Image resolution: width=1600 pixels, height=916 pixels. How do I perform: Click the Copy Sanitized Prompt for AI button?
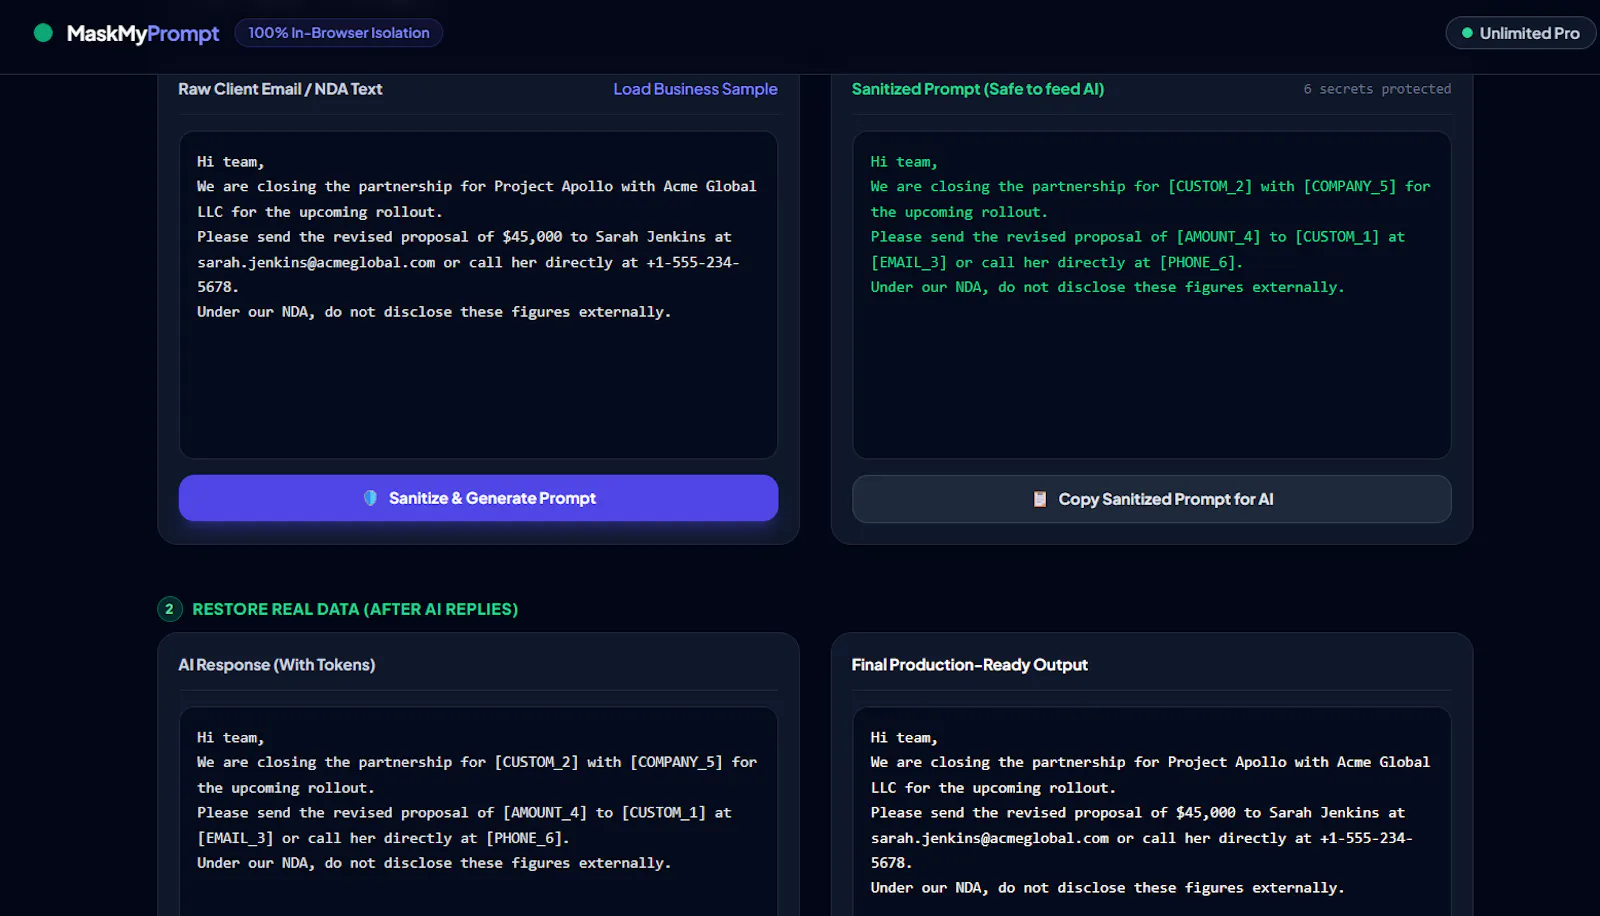coord(1151,499)
